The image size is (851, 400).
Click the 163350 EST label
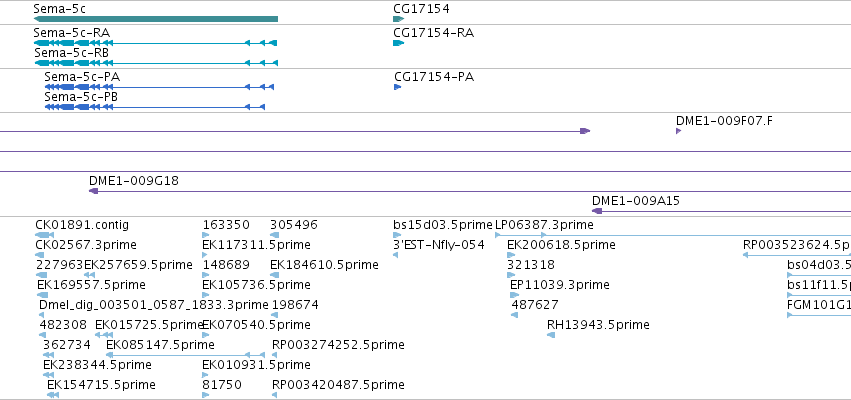point(226,225)
